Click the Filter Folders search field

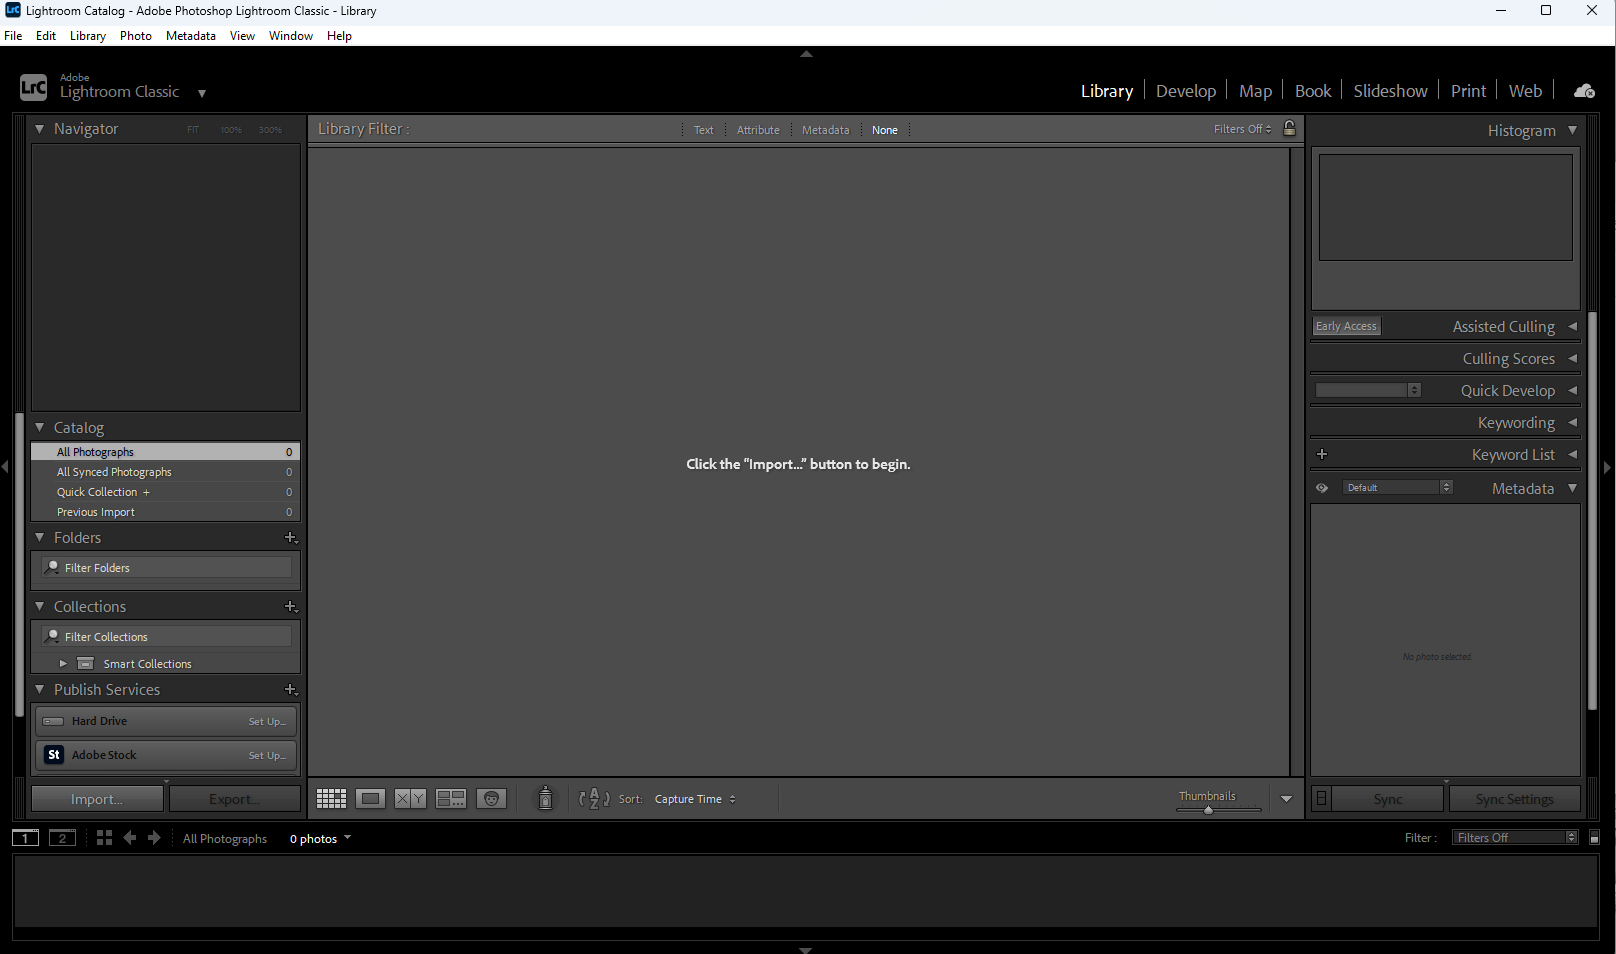(x=166, y=567)
